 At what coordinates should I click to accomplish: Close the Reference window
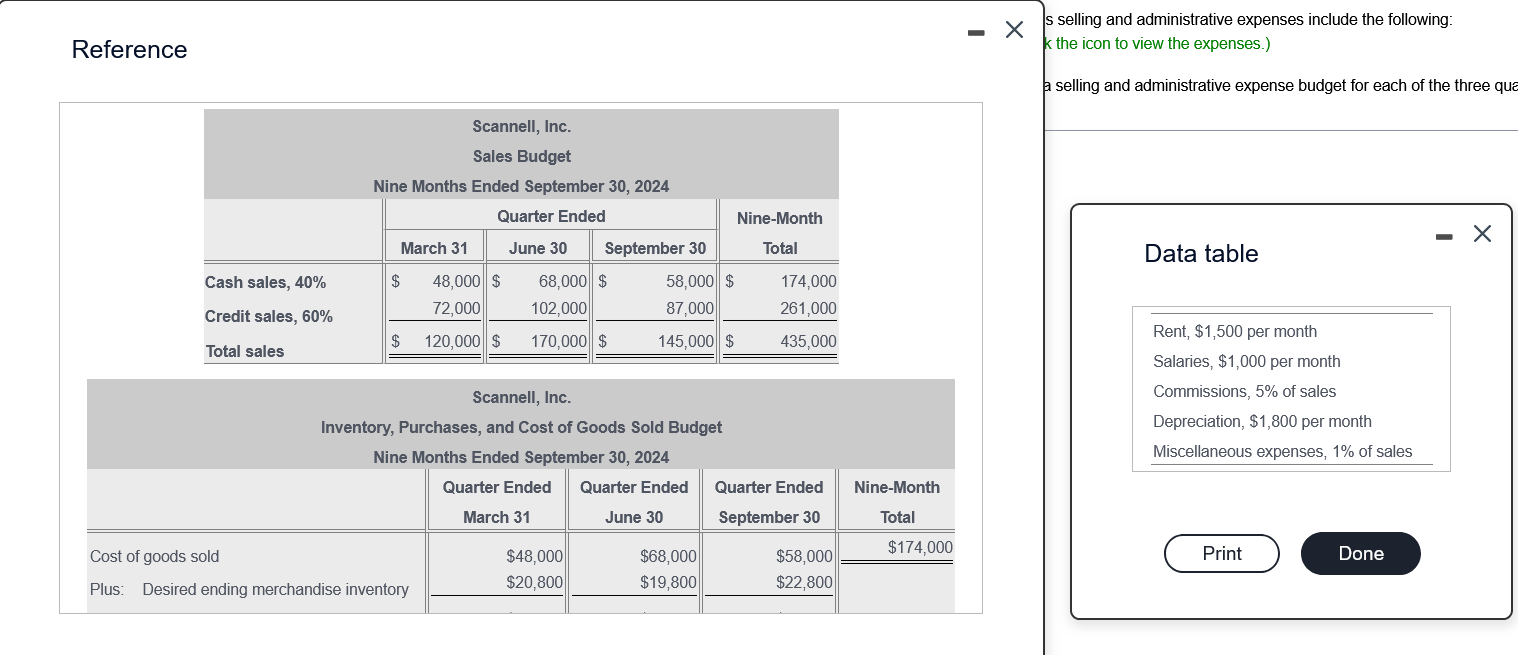[x=1014, y=30]
